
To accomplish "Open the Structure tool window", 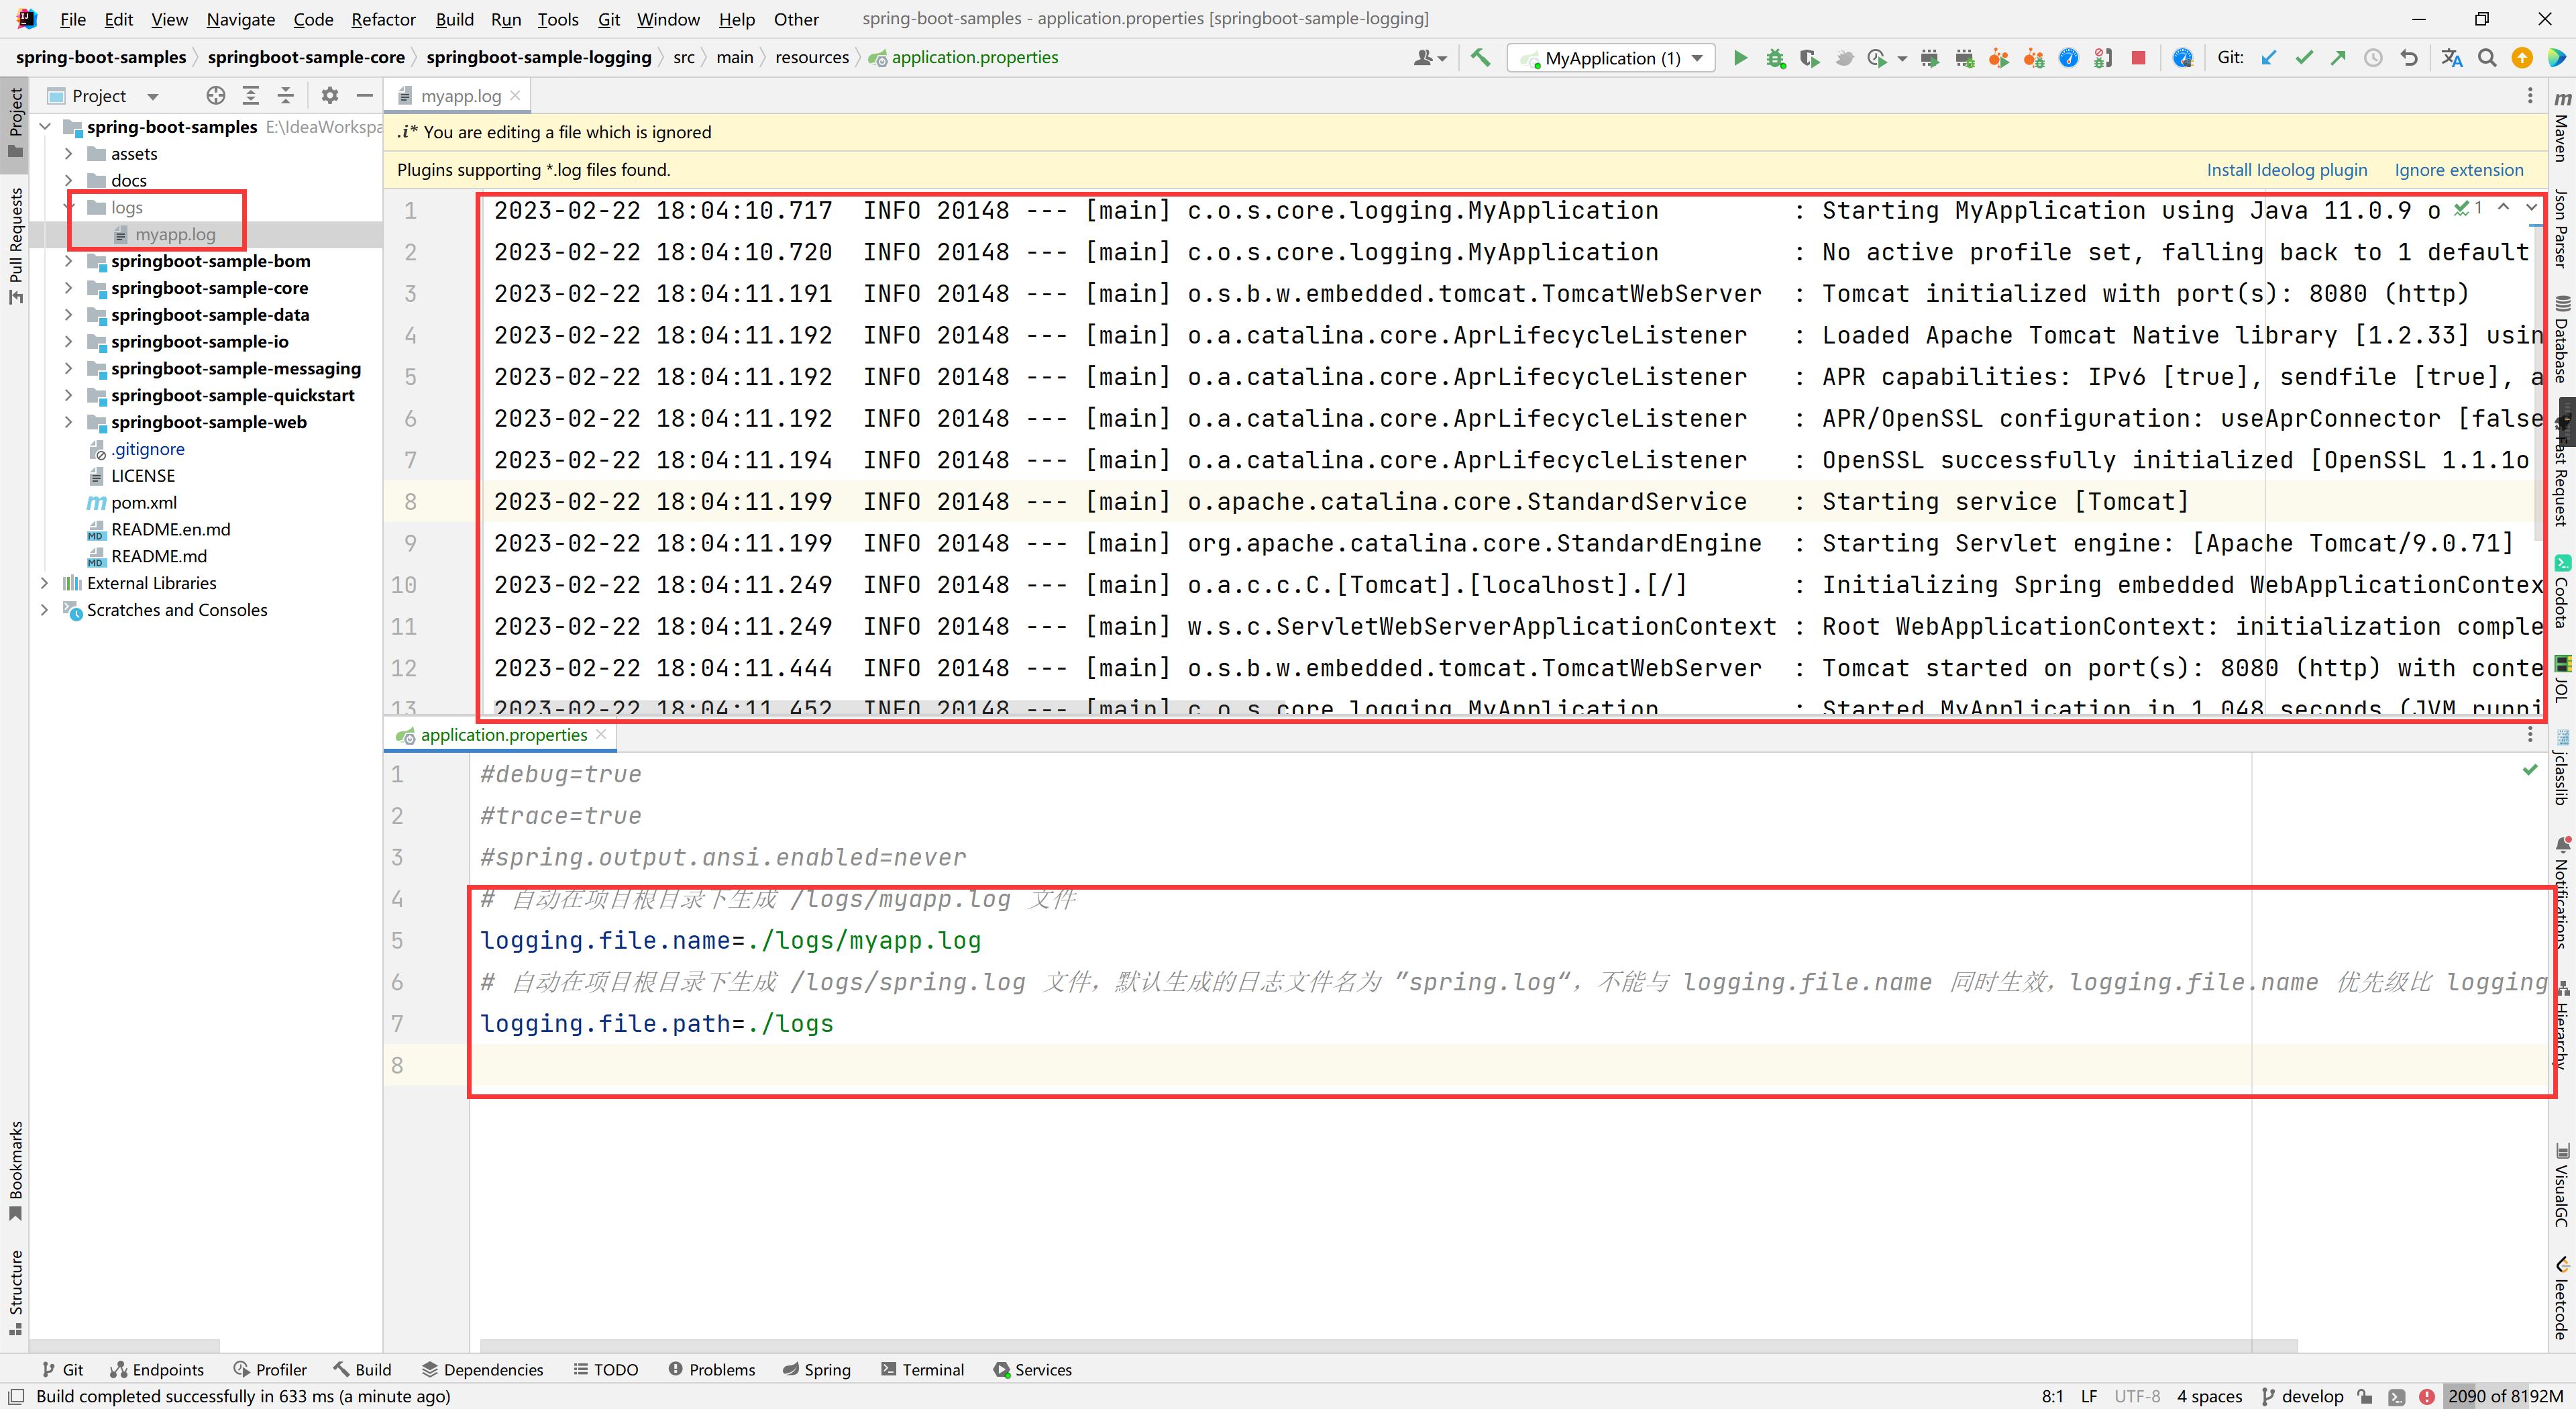I will click(x=15, y=1292).
